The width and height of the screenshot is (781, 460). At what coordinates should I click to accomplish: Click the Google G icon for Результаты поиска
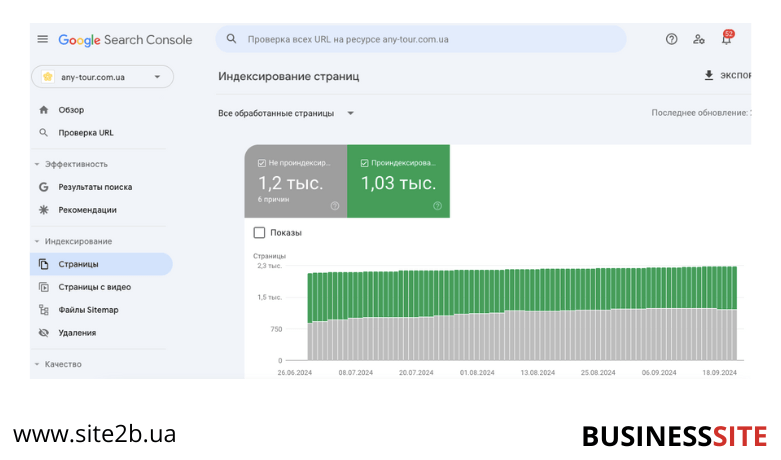coord(44,187)
